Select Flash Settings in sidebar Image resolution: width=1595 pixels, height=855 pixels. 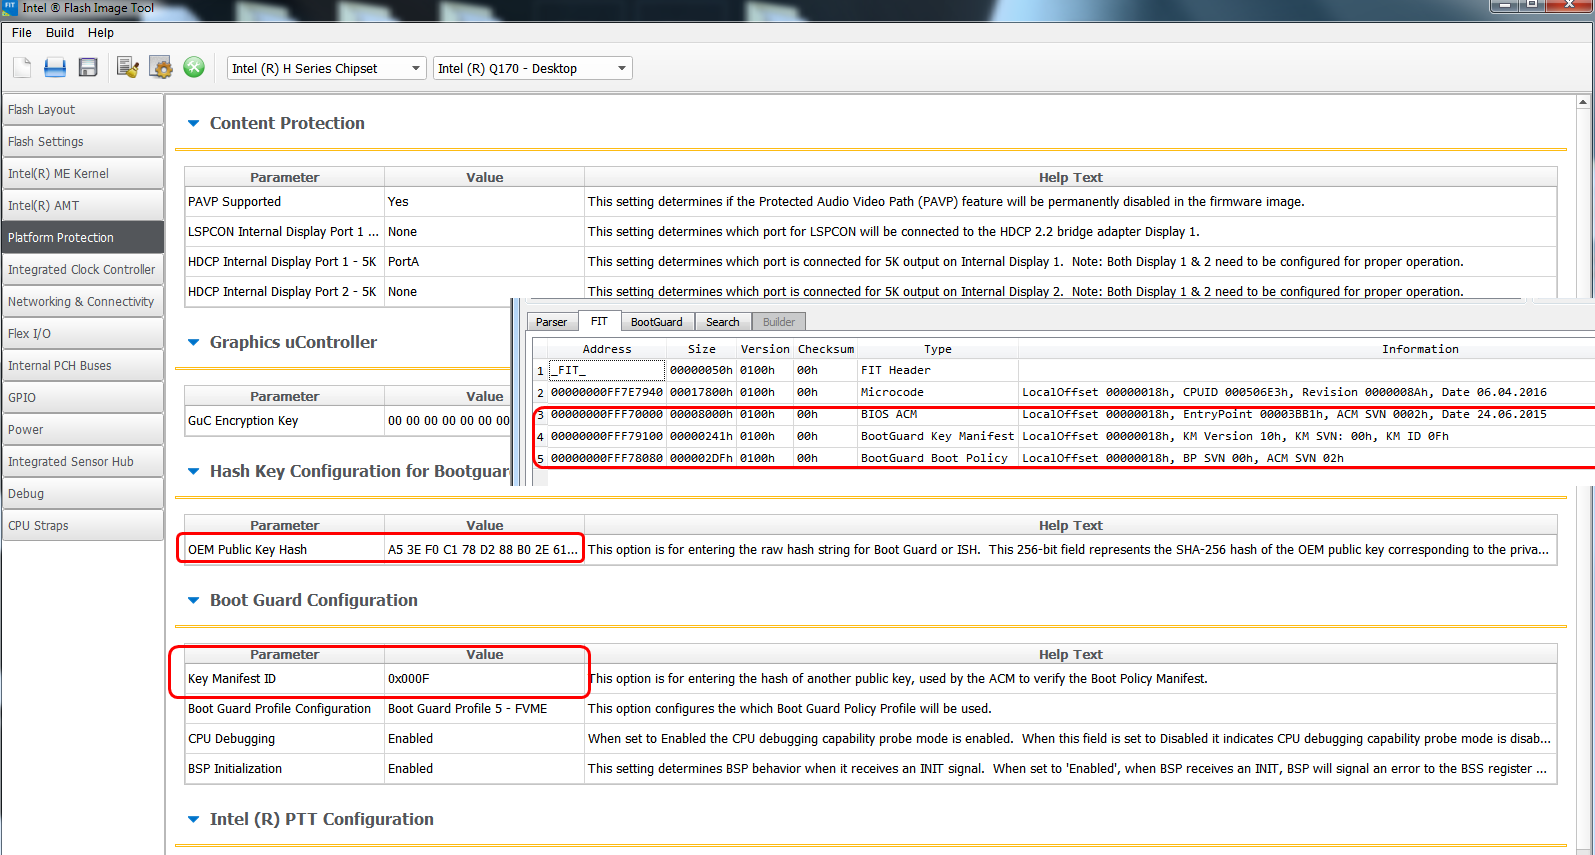pyautogui.click(x=83, y=142)
